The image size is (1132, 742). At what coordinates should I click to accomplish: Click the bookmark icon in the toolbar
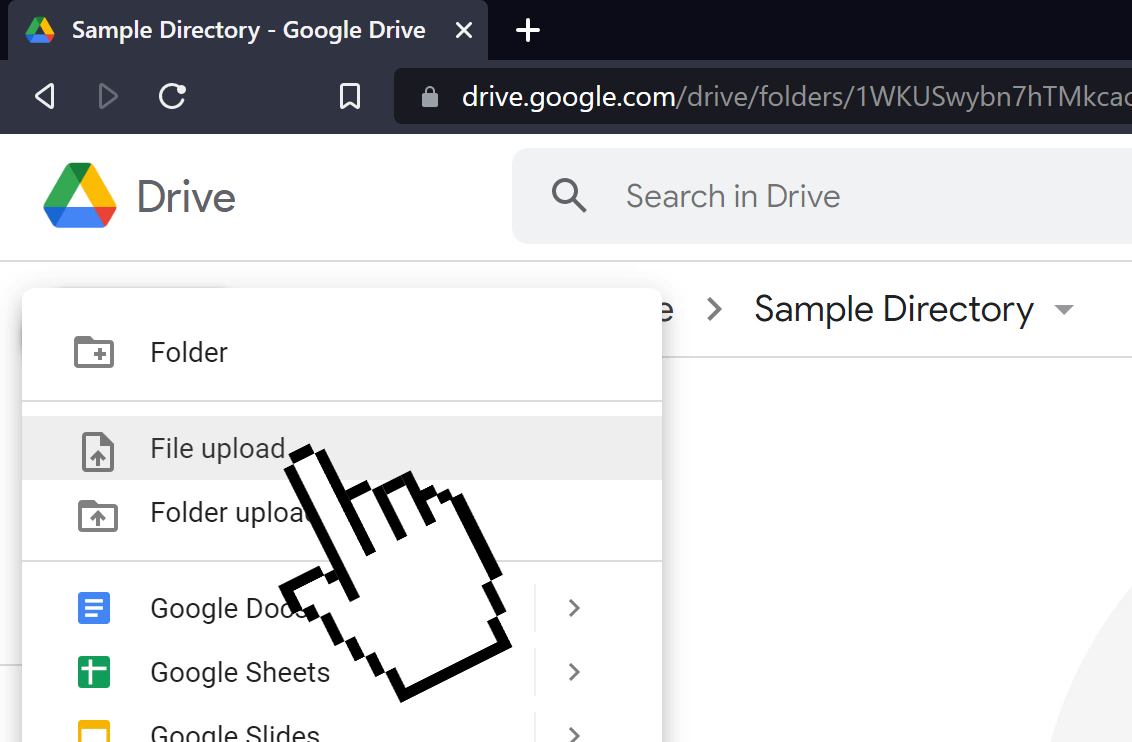point(349,96)
